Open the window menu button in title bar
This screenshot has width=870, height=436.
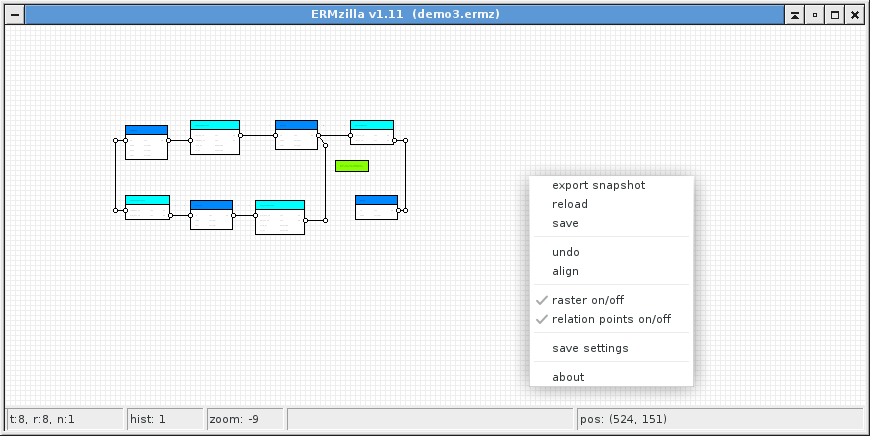click(13, 15)
